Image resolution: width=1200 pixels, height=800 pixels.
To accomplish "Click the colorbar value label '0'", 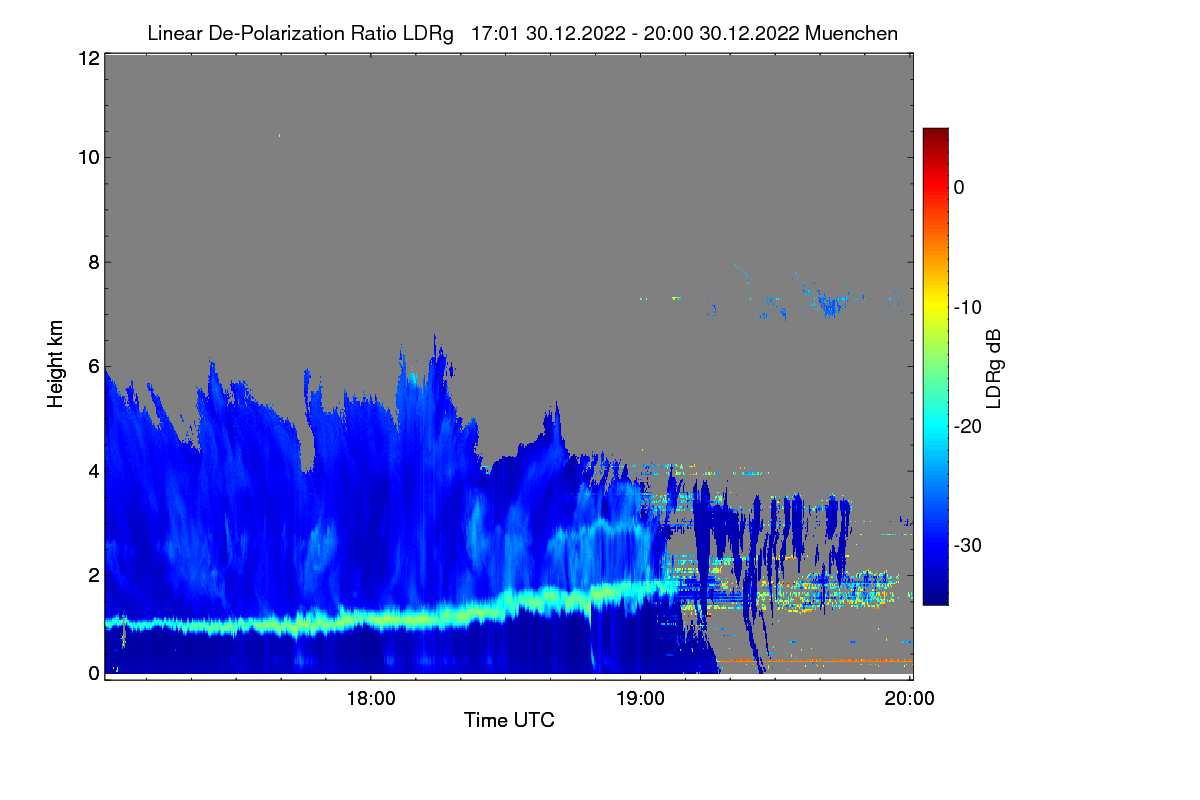I will click(959, 187).
